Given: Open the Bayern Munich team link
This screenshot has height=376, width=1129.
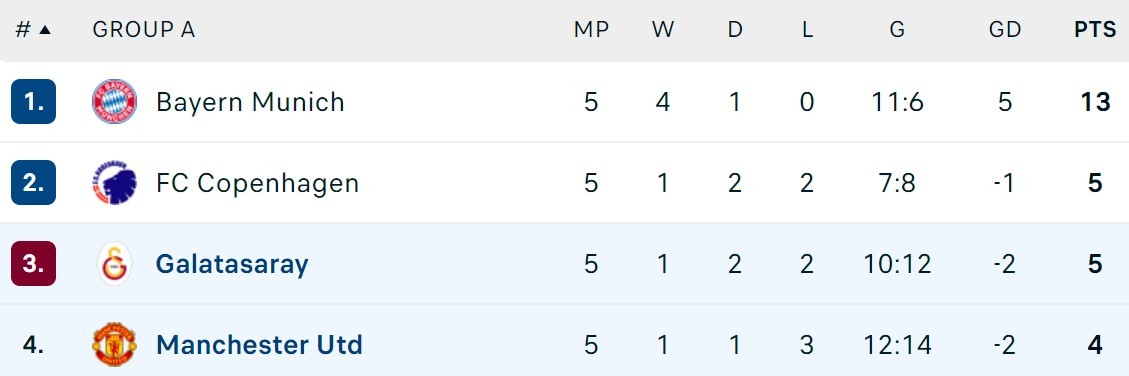Looking at the screenshot, I should point(251,102).
